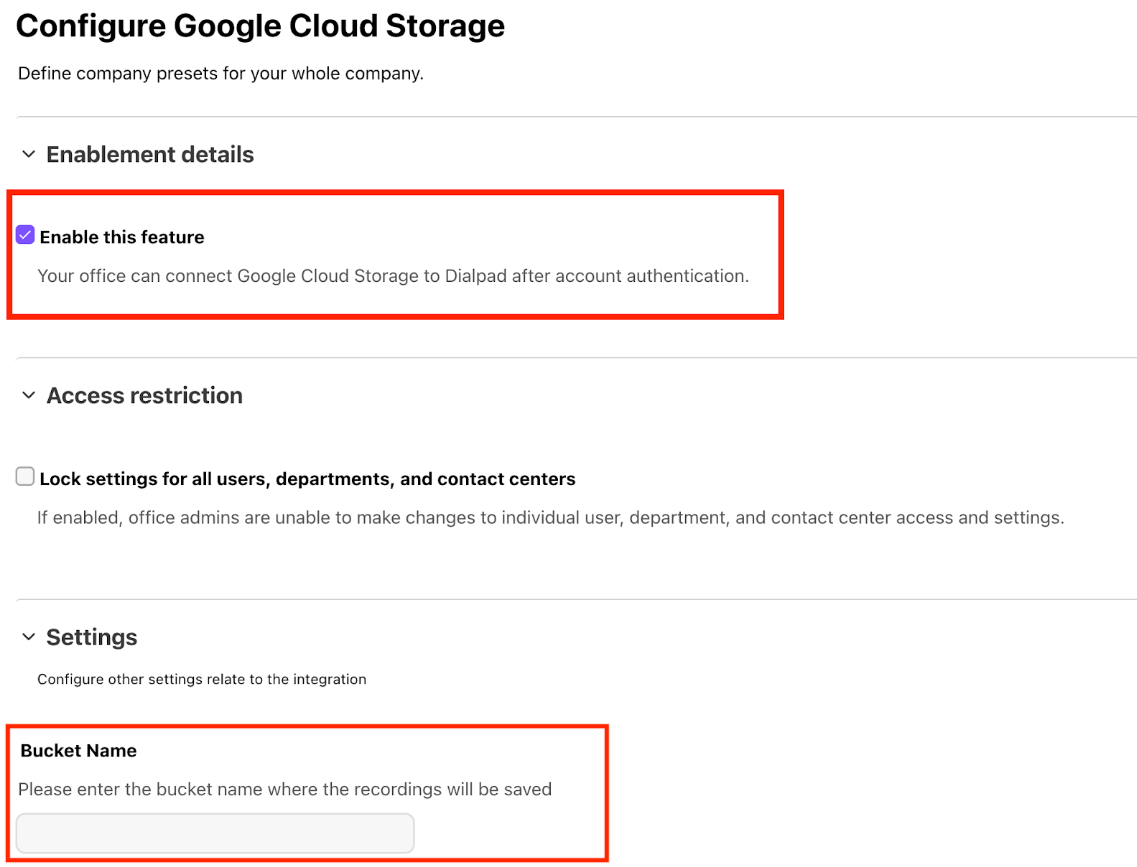Select the Settings section heading
The height and width of the screenshot is (867, 1137).
[x=91, y=637]
